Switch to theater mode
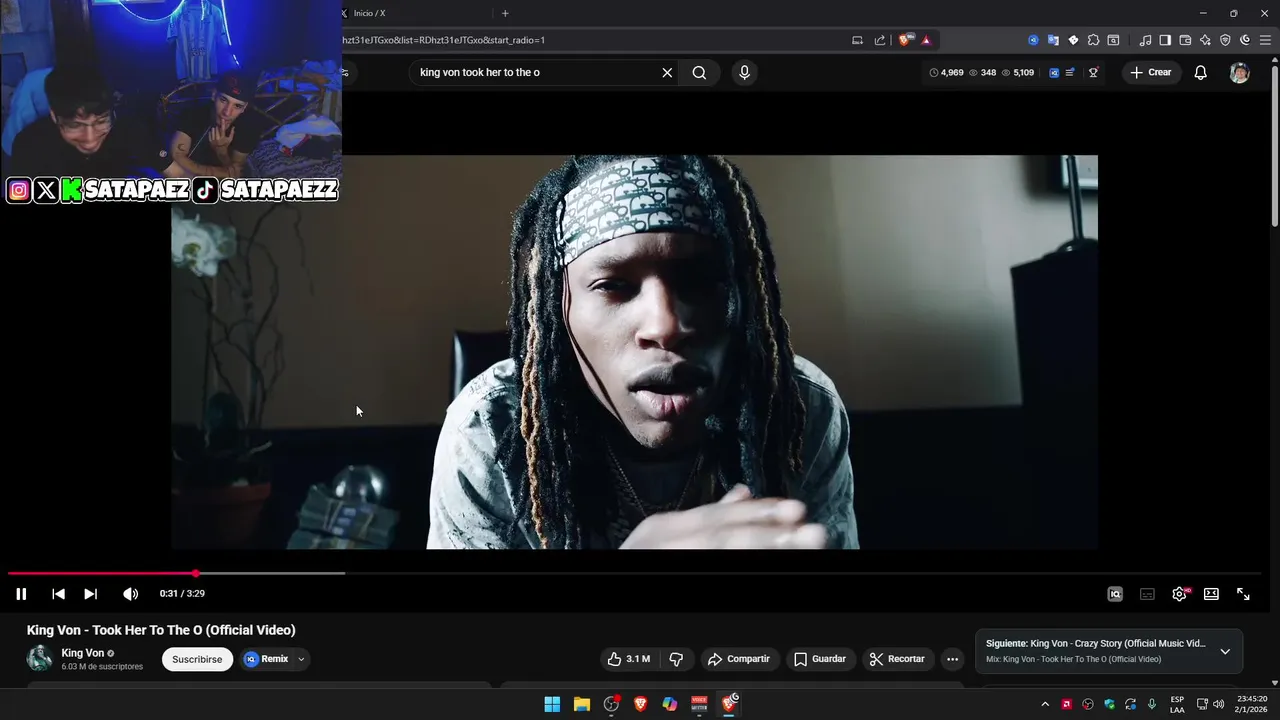1280x720 pixels. point(1211,594)
